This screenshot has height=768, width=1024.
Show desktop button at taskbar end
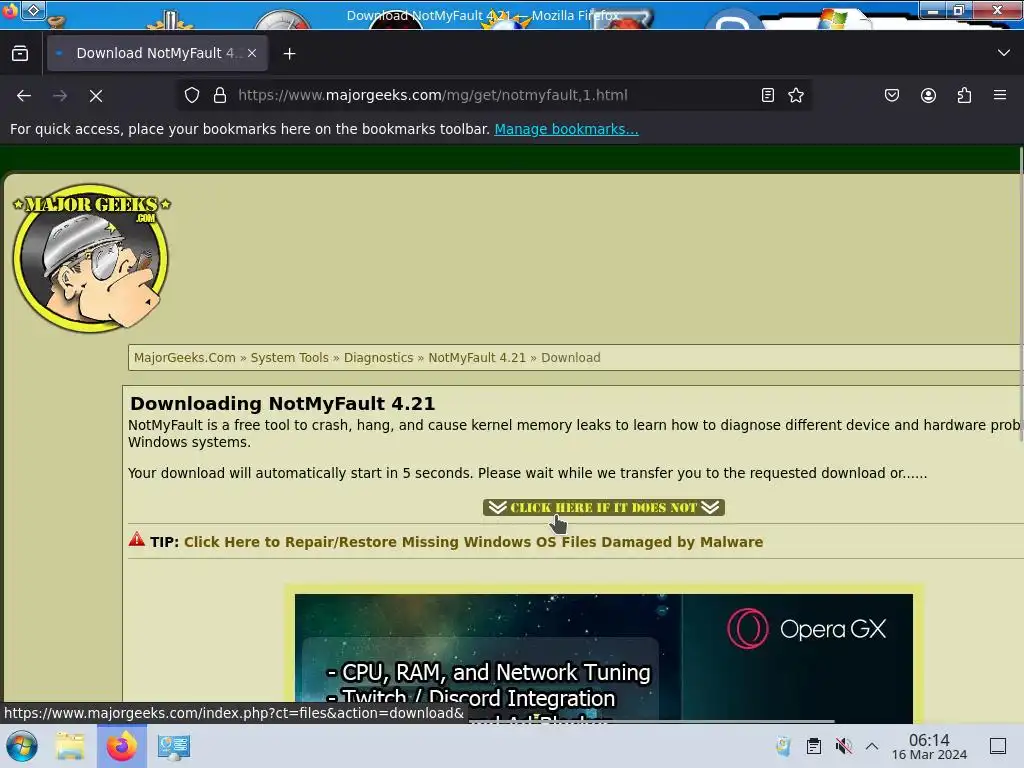pyautogui.click(x=998, y=746)
